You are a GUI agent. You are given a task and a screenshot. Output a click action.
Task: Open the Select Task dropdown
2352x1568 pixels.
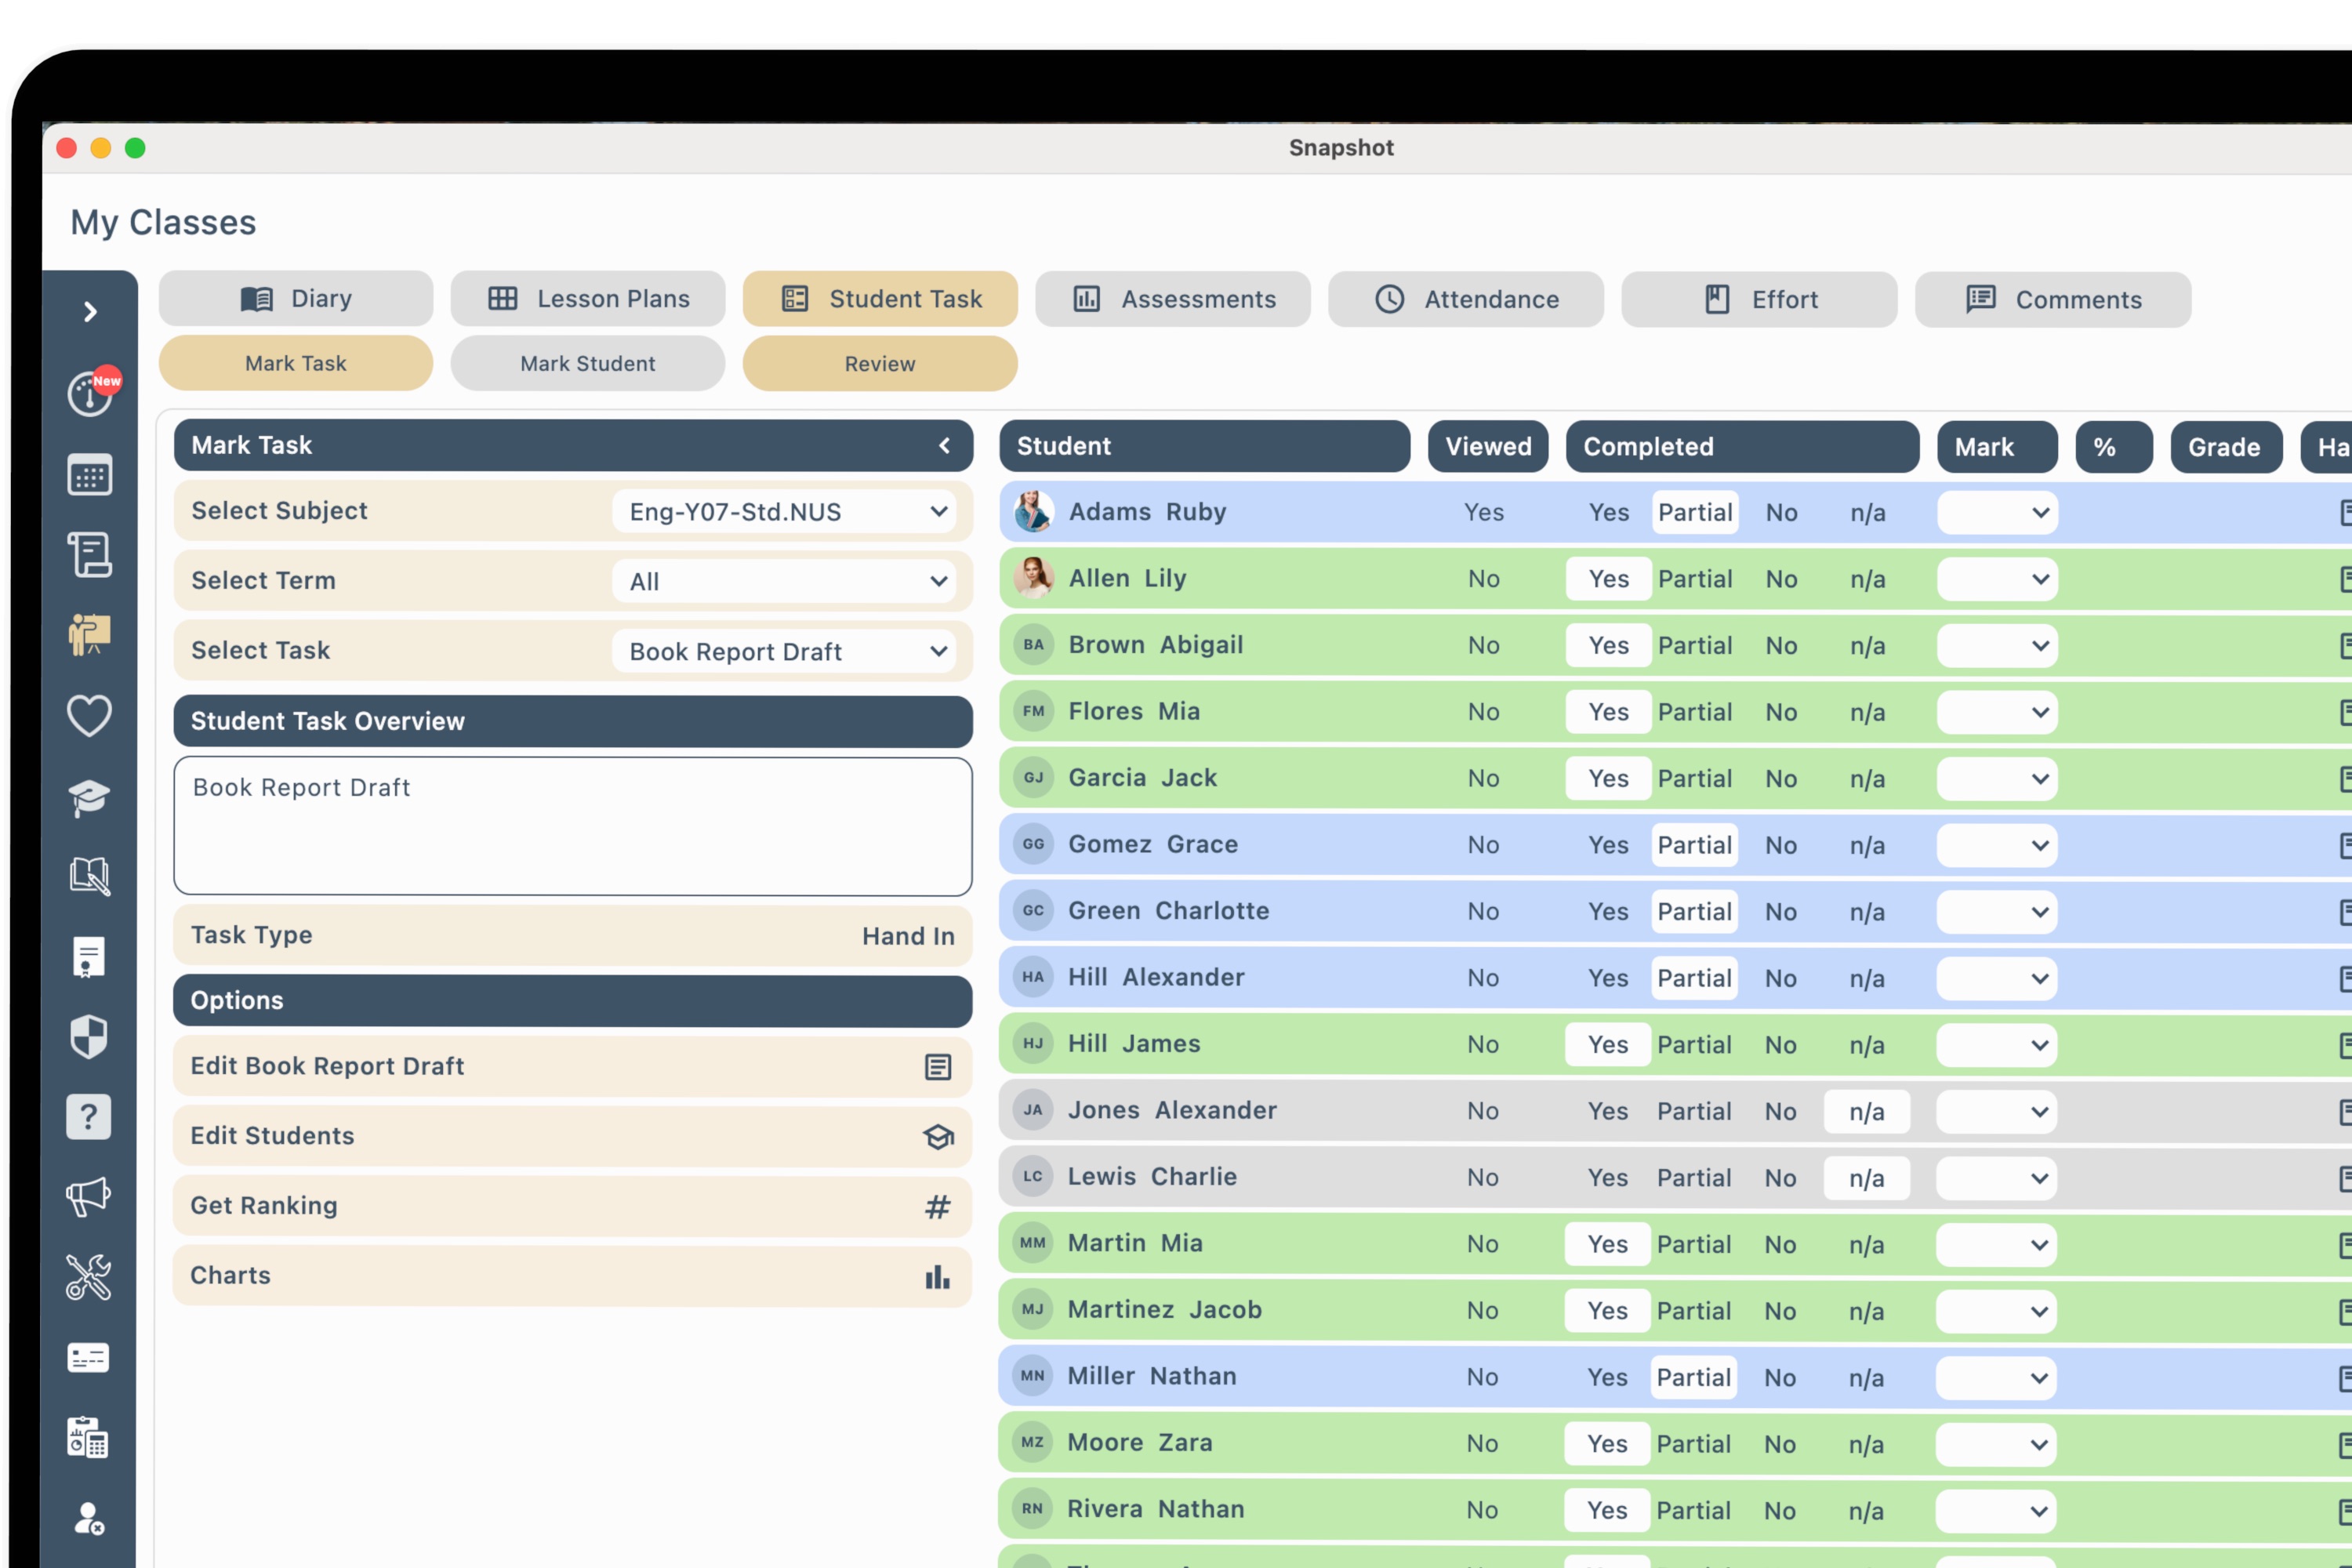pos(784,652)
